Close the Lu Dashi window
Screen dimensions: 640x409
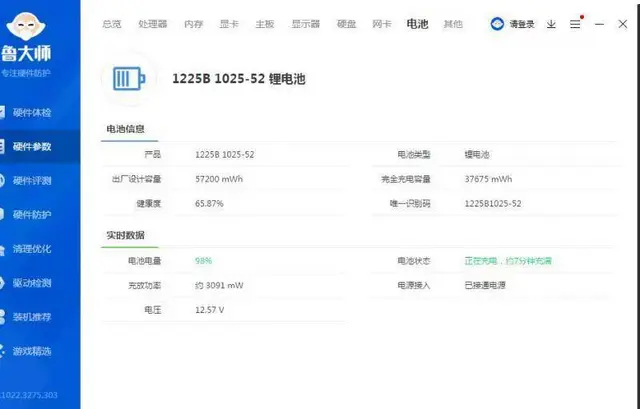point(622,24)
